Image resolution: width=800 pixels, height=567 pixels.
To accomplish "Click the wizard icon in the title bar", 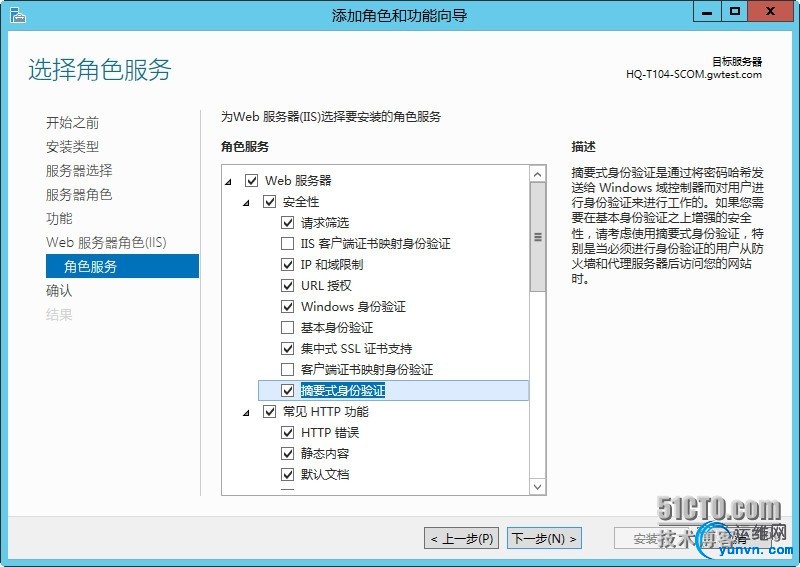I will coord(17,15).
